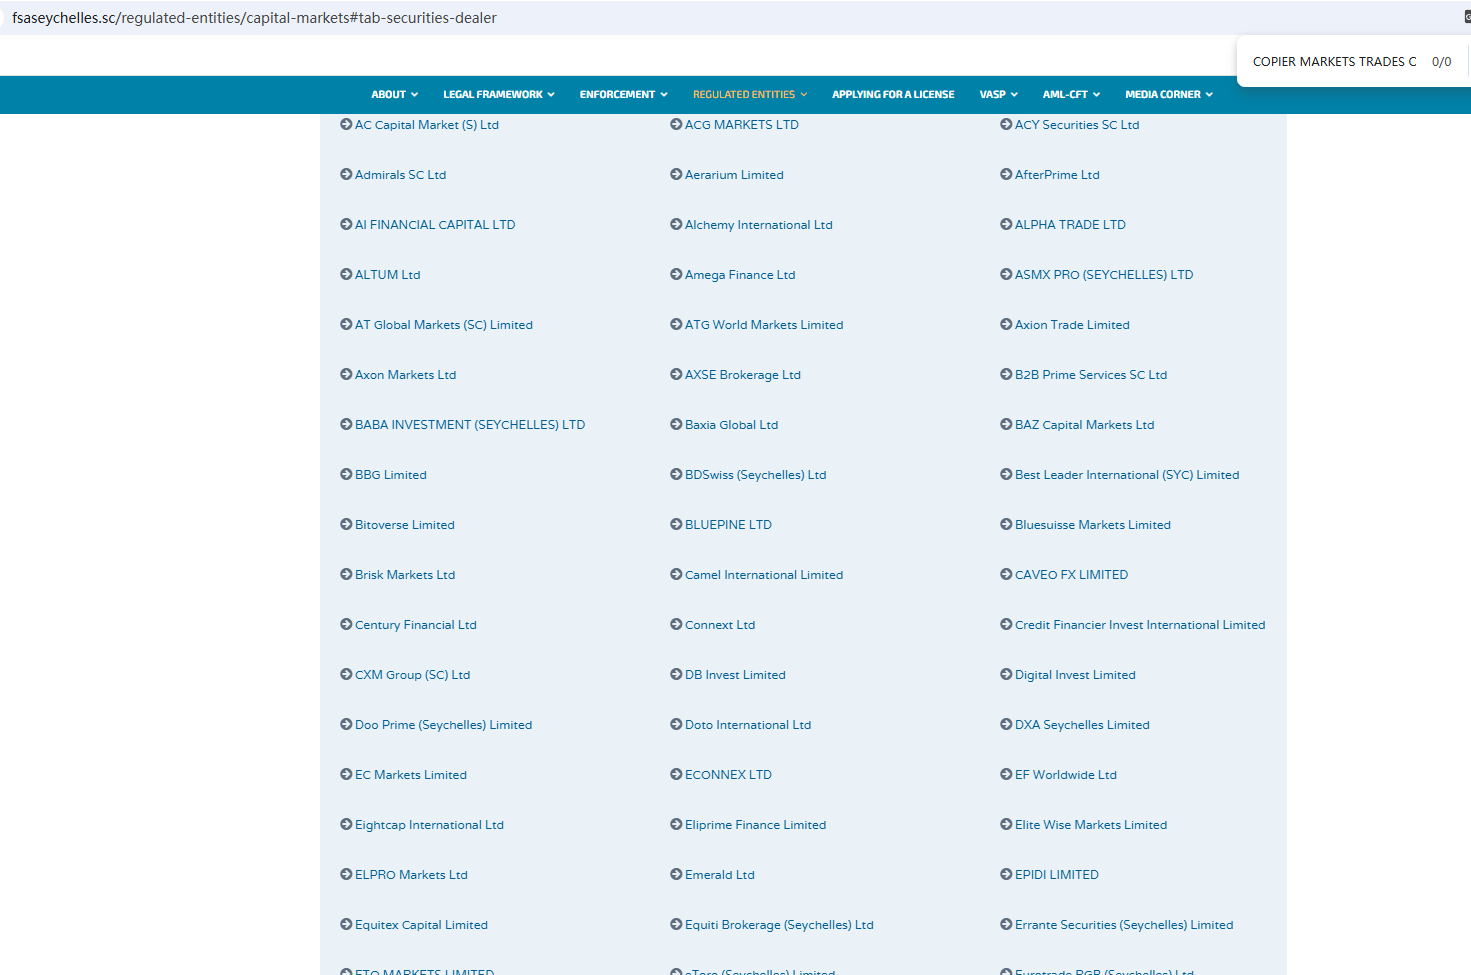Open DXA Seychelles Limited link
This screenshot has height=975, width=1471.
pos(1082,725)
